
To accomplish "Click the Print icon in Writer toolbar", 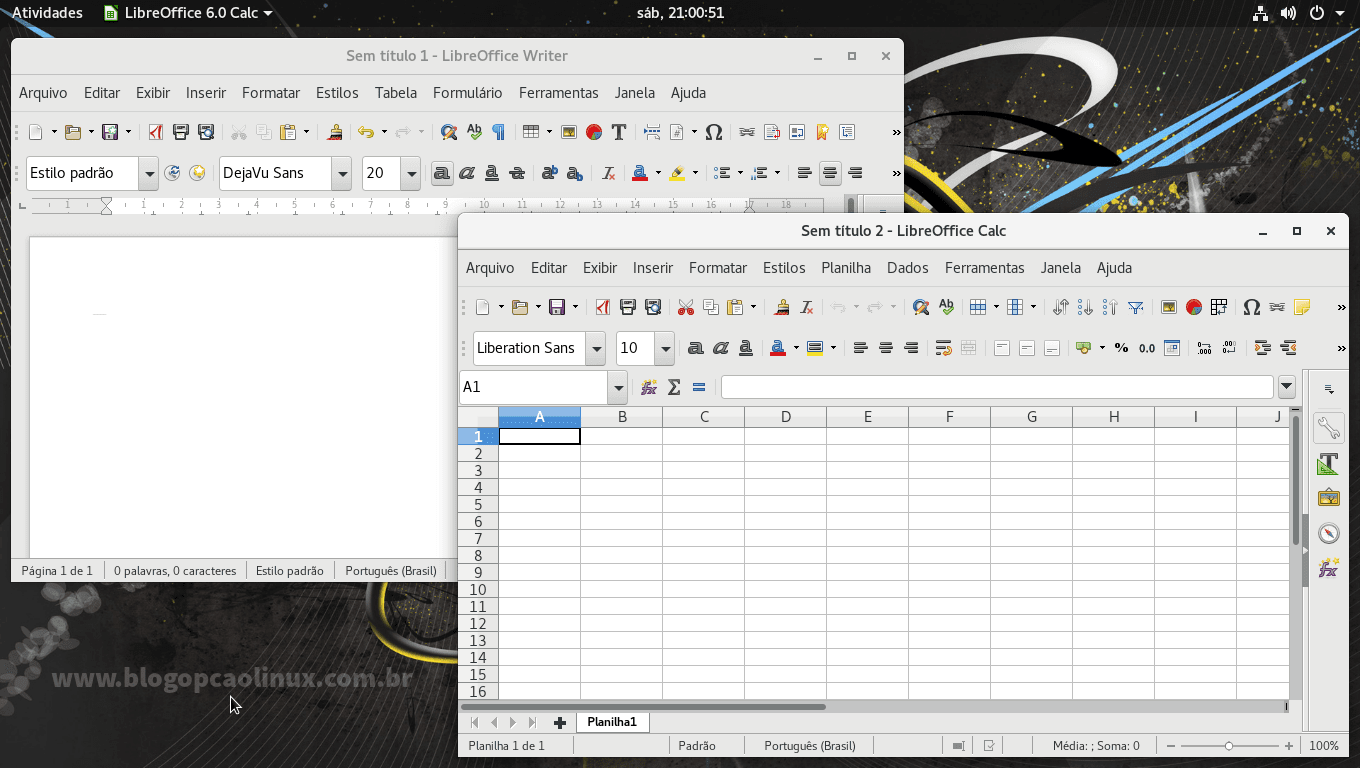I will pyautogui.click(x=181, y=132).
